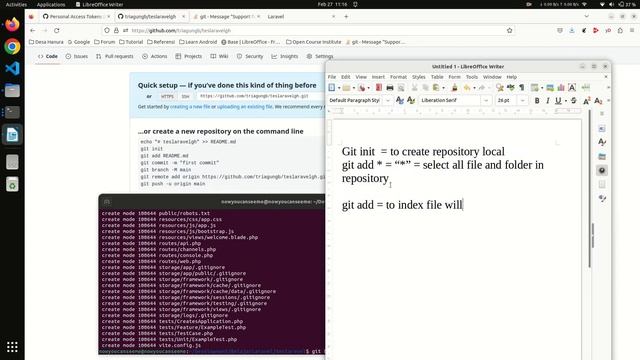Click the New Style from Selection icon
640x360 pixels.
pos(411,100)
